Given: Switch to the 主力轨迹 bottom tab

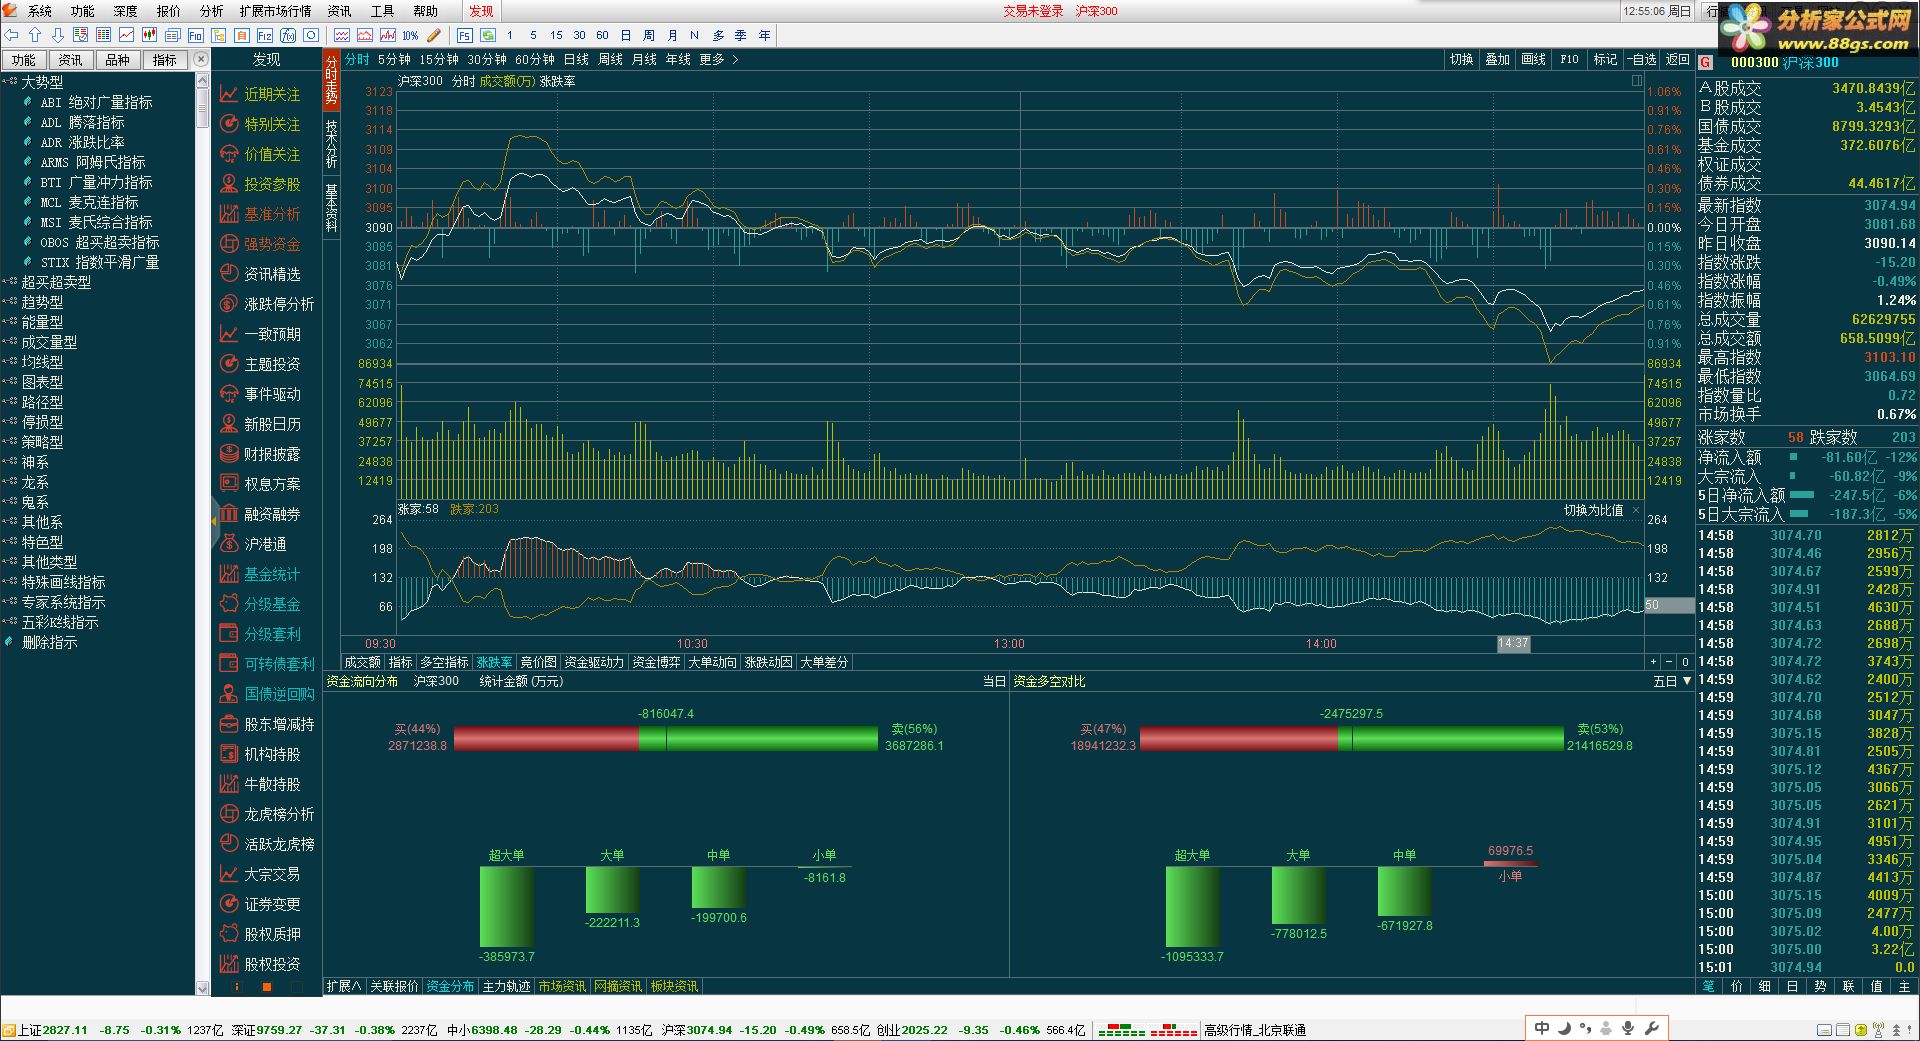Looking at the screenshot, I should click(x=507, y=986).
